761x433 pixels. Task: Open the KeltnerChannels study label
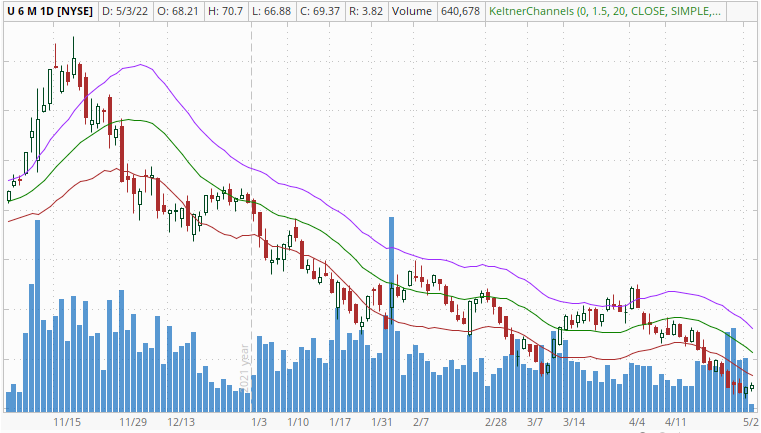point(605,11)
